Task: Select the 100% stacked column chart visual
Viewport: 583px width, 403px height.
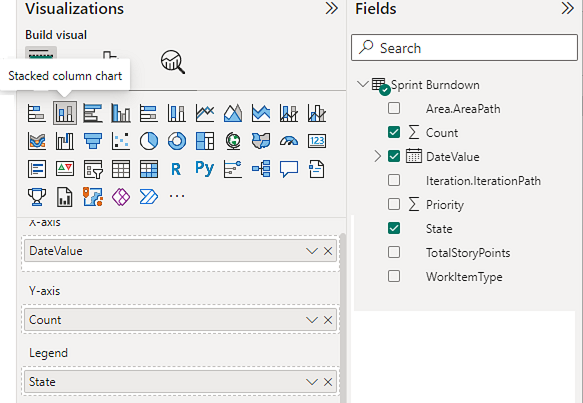Action: pos(177,113)
